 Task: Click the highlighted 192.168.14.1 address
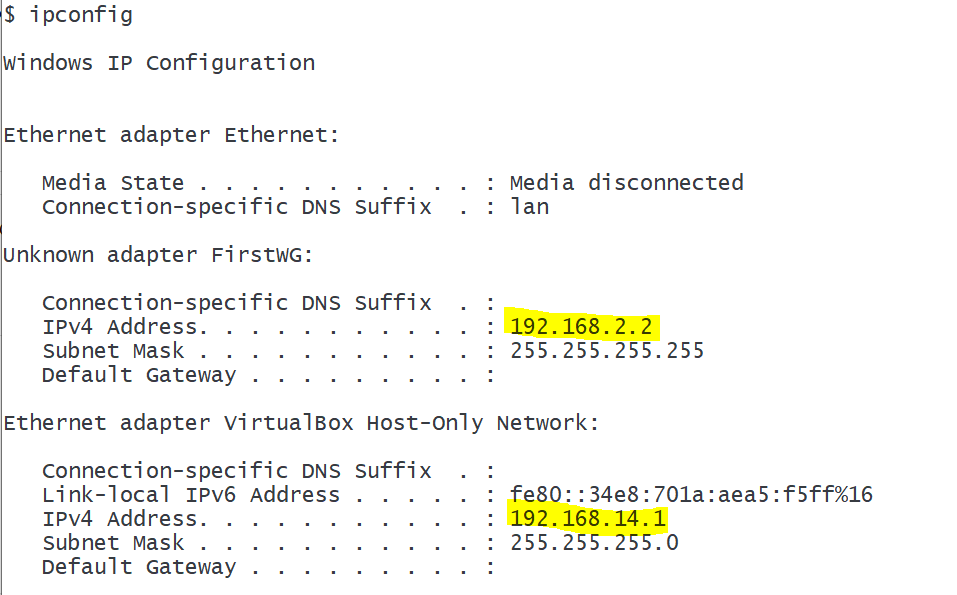coord(587,519)
